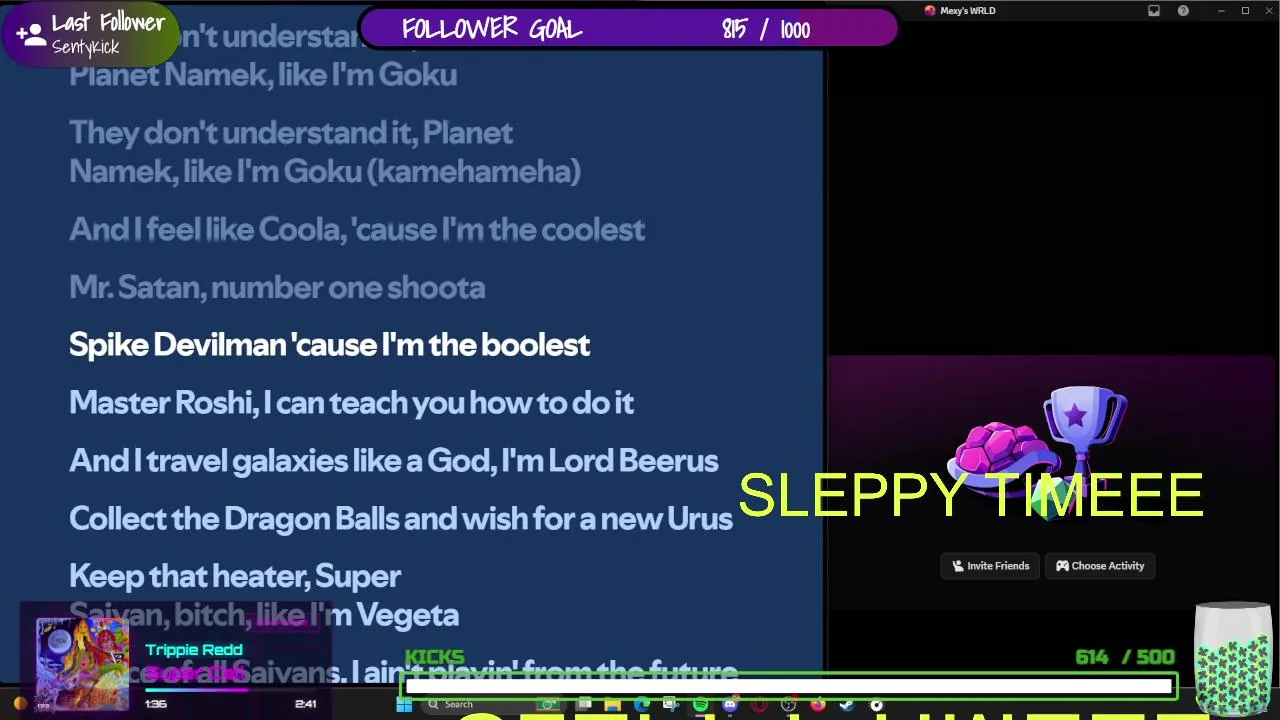1280x720 pixels.
Task: Click last follower name Sentykick
Action: pyautogui.click(x=85, y=47)
